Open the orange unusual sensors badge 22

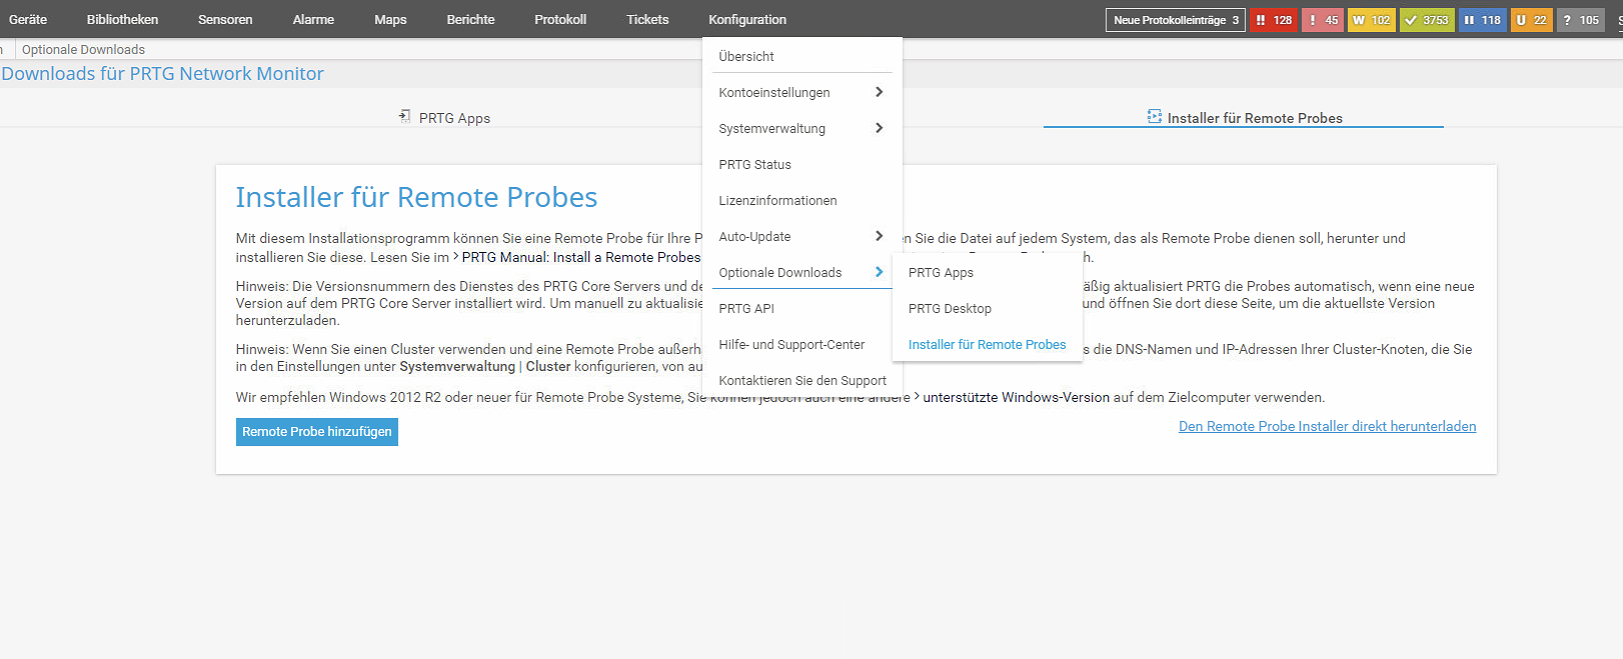coord(1531,20)
